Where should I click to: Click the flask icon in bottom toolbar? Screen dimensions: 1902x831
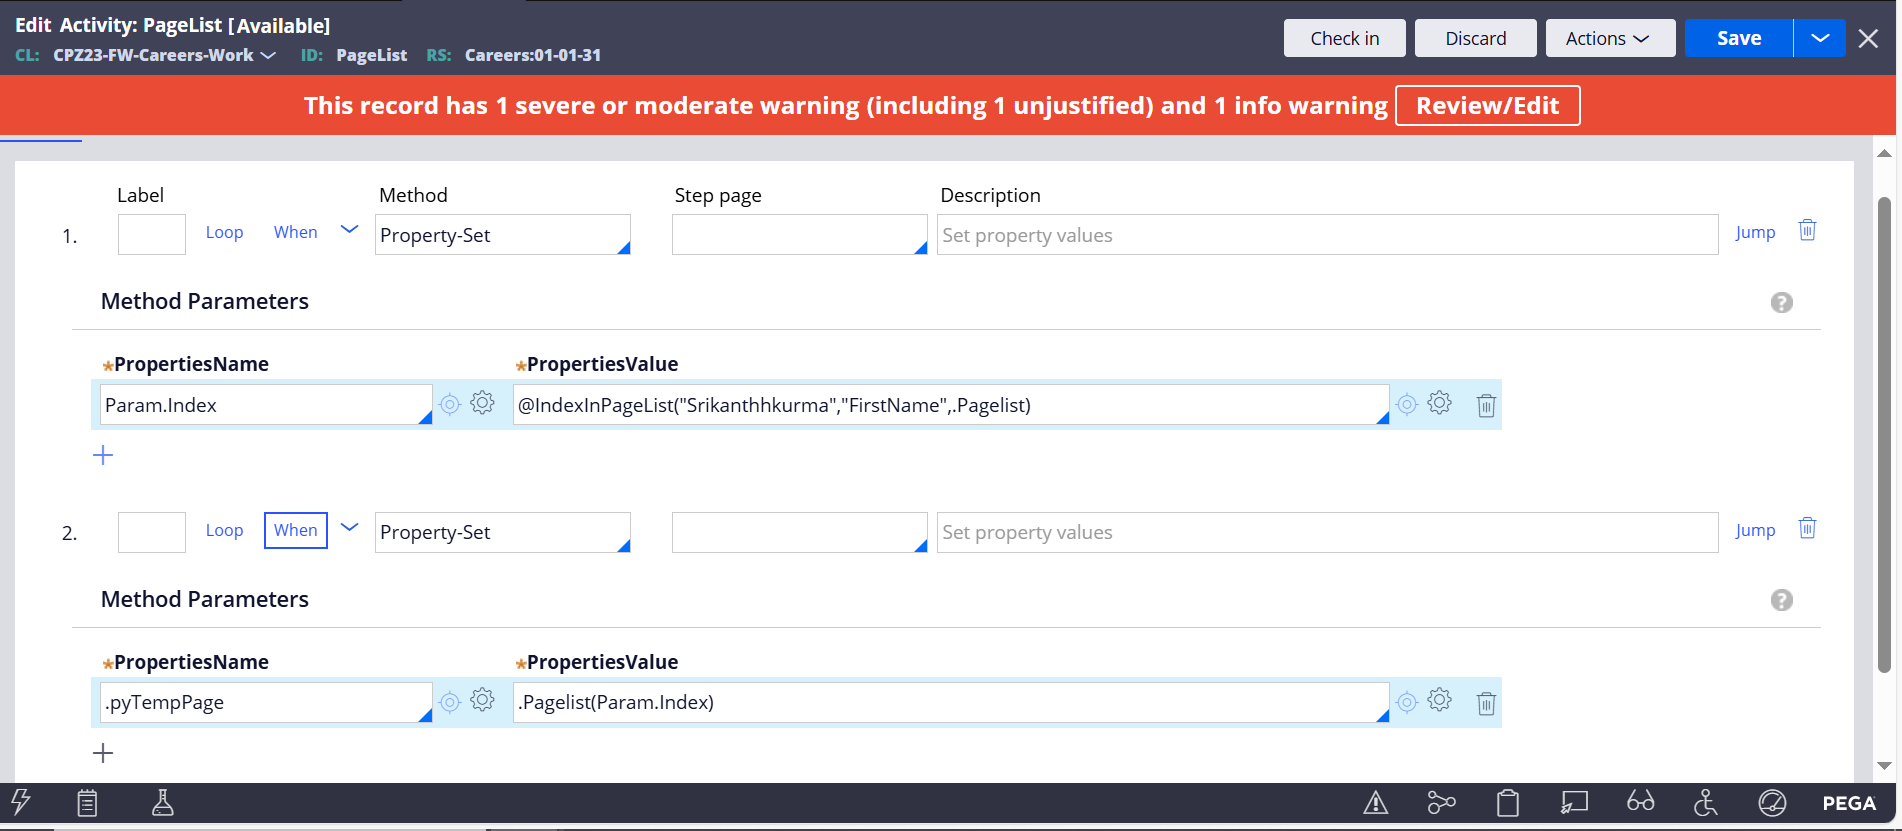point(162,802)
